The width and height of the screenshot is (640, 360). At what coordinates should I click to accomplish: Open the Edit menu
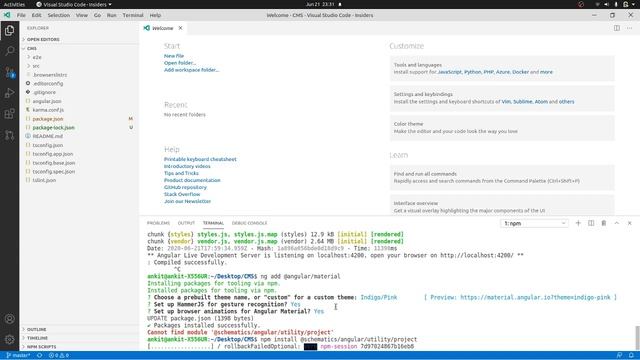coord(36,15)
